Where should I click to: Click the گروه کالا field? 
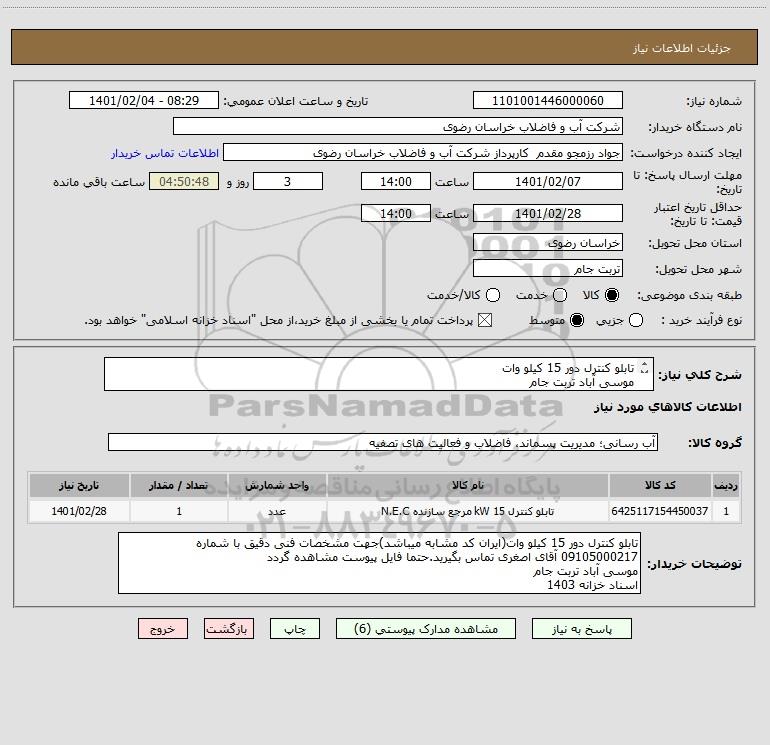(x=383, y=442)
